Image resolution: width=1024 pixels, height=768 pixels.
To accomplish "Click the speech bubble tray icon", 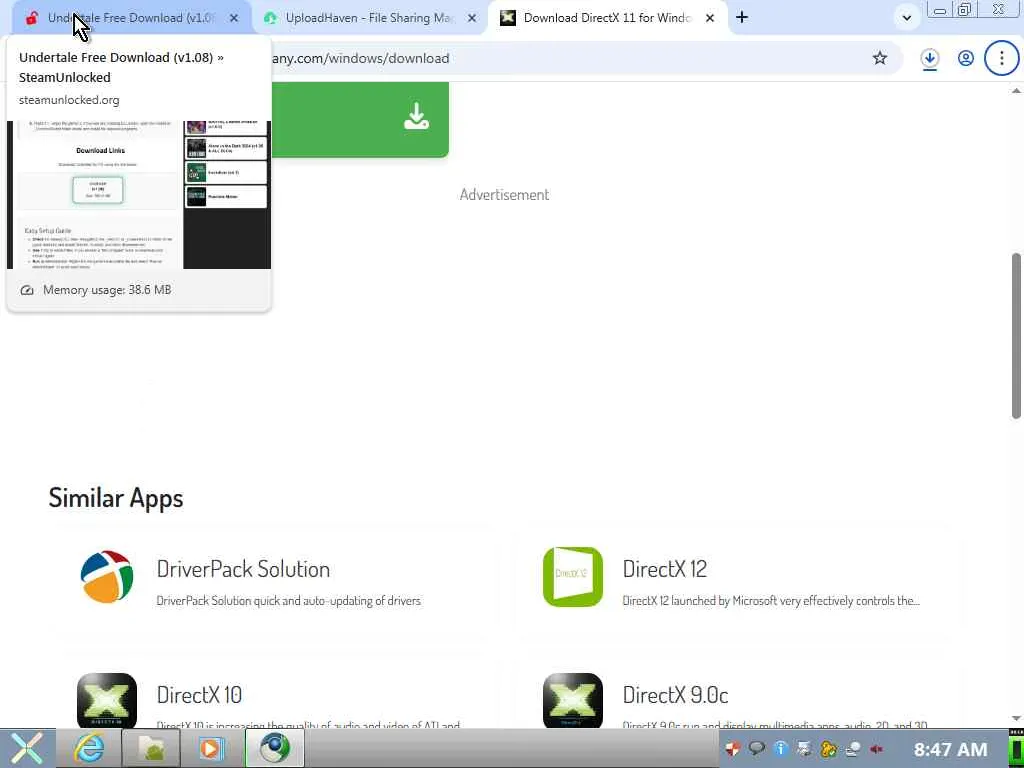I will [x=756, y=748].
